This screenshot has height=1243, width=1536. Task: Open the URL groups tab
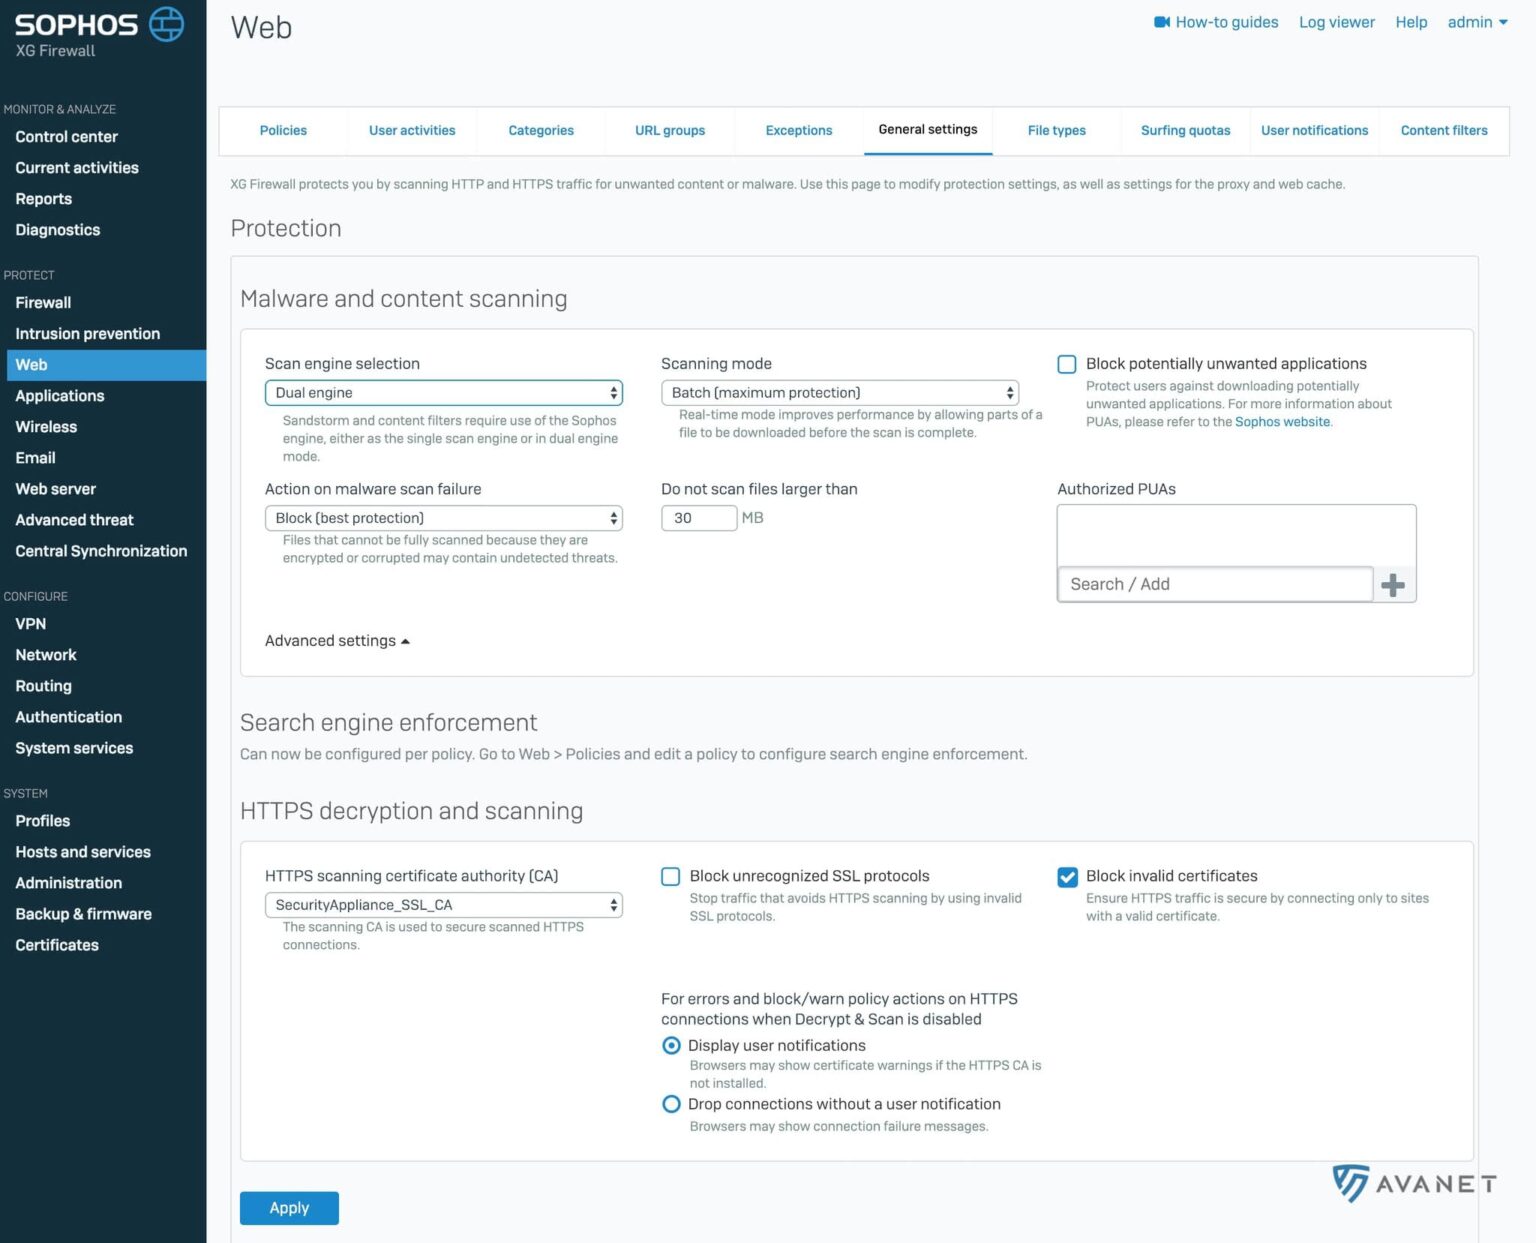click(x=669, y=130)
